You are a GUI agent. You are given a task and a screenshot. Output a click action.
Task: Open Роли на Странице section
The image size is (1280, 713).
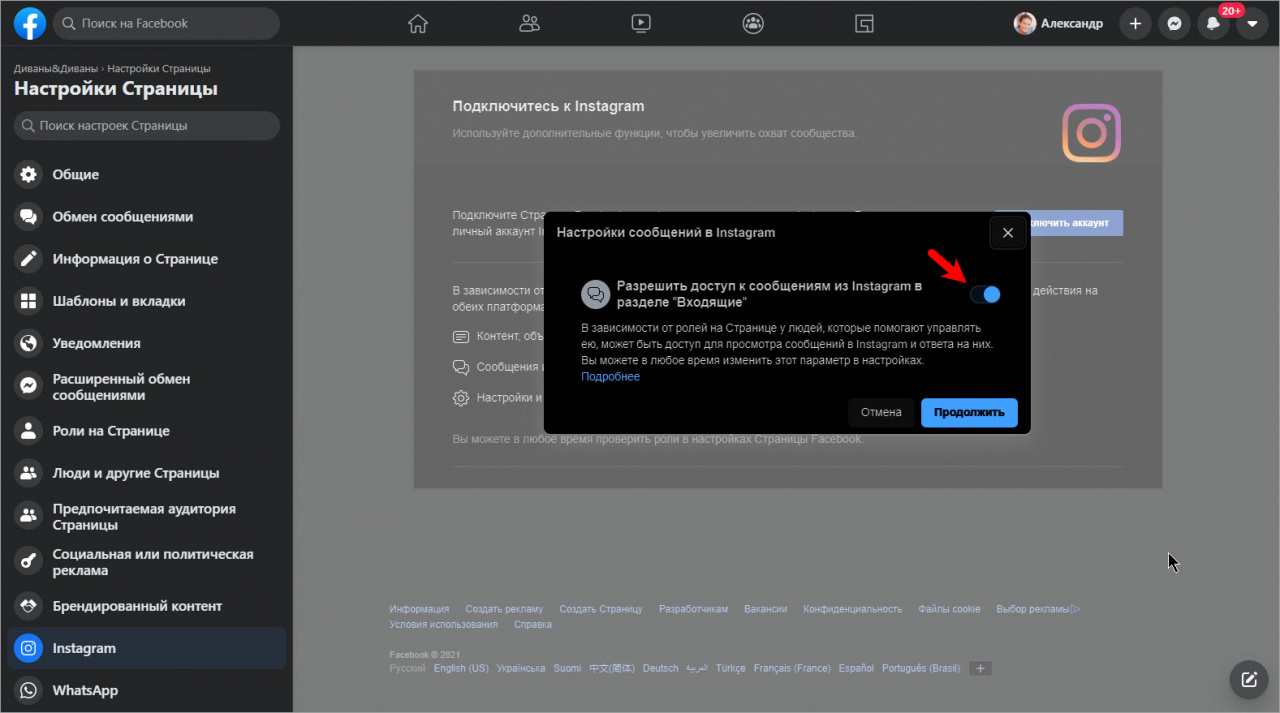pyautogui.click(x=146, y=431)
